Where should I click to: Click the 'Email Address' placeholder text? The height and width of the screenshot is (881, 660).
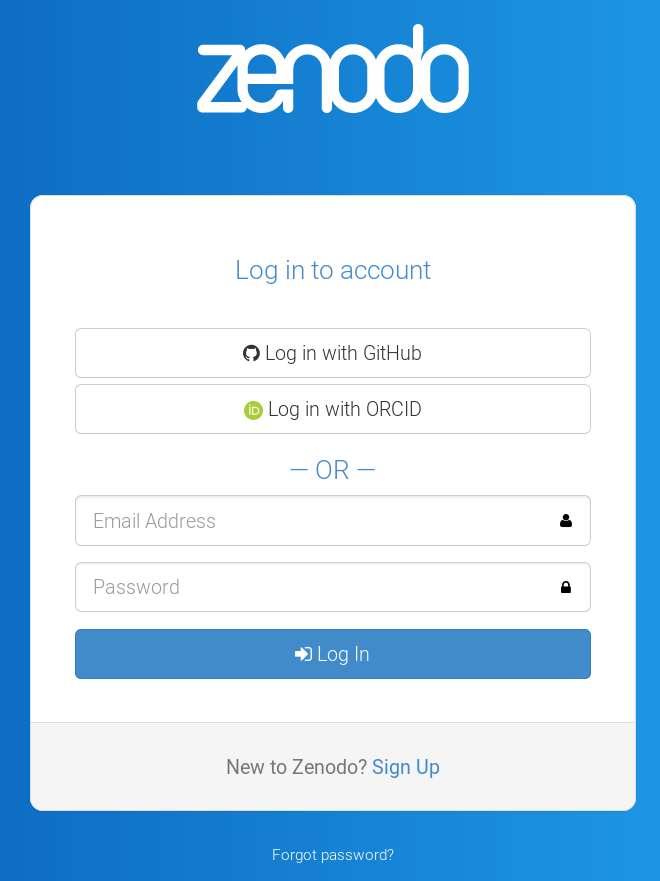(154, 521)
